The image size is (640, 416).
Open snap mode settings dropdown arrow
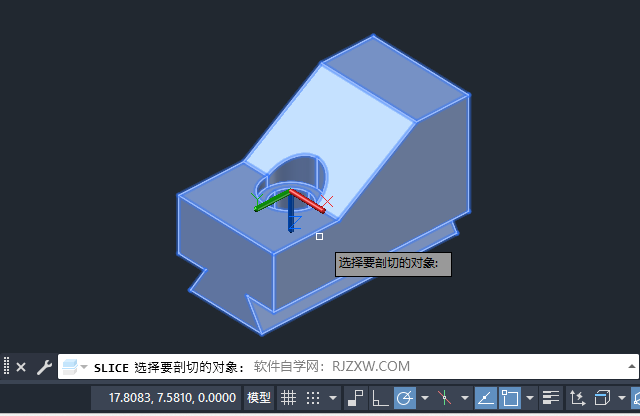333,398
